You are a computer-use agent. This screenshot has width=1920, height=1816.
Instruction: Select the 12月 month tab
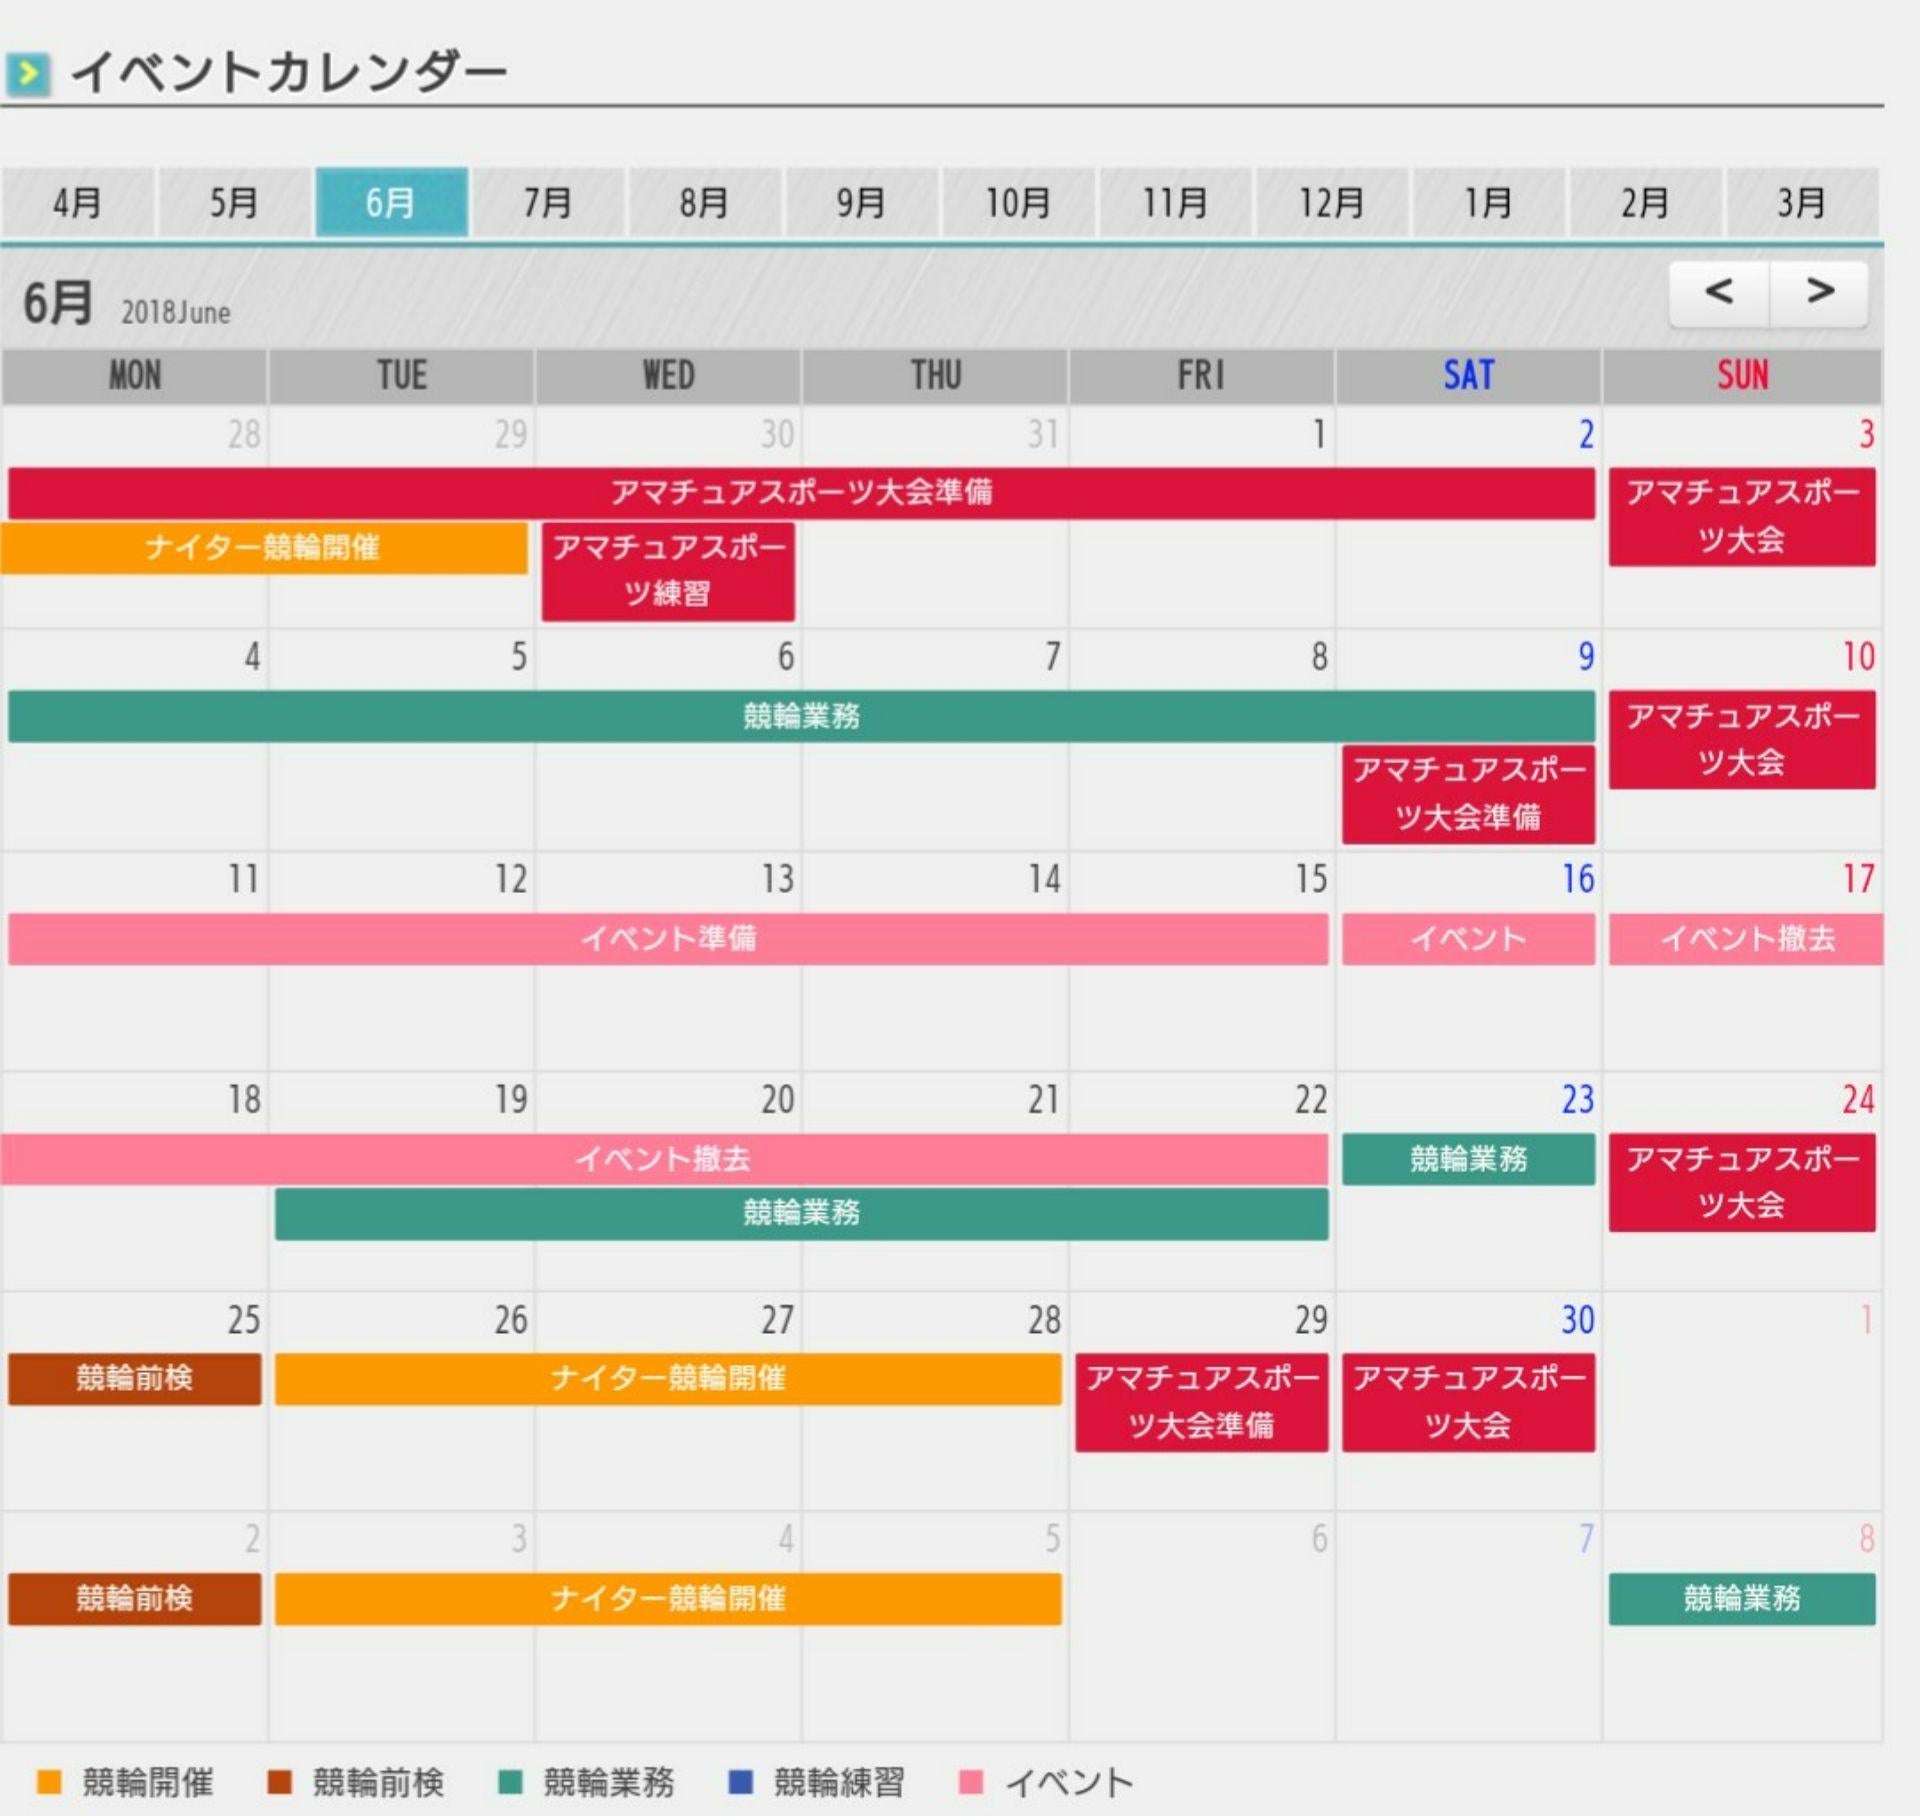(1331, 203)
